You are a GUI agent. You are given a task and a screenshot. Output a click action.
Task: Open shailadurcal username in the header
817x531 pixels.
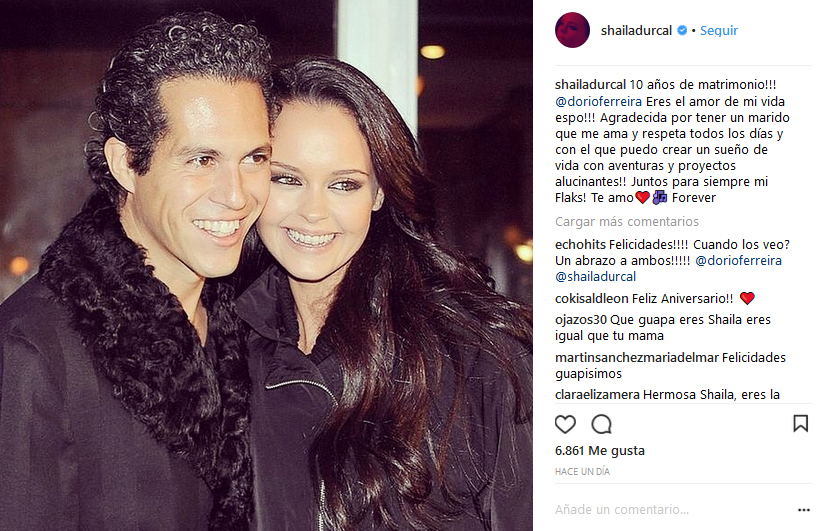(636, 31)
